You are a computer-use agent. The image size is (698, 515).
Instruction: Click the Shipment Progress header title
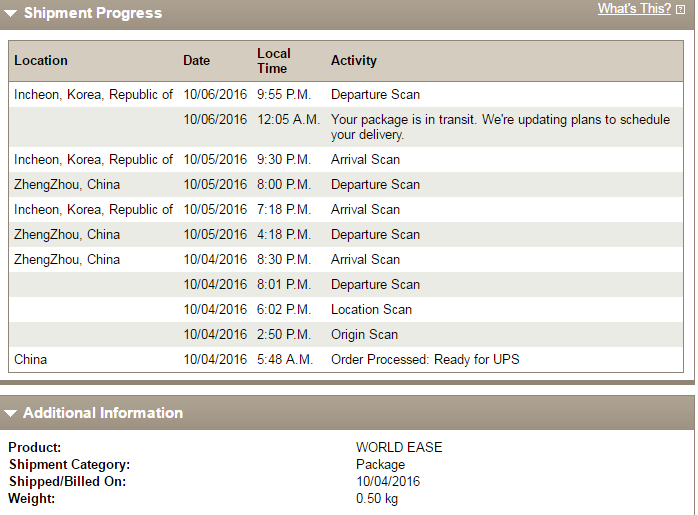[x=92, y=13]
